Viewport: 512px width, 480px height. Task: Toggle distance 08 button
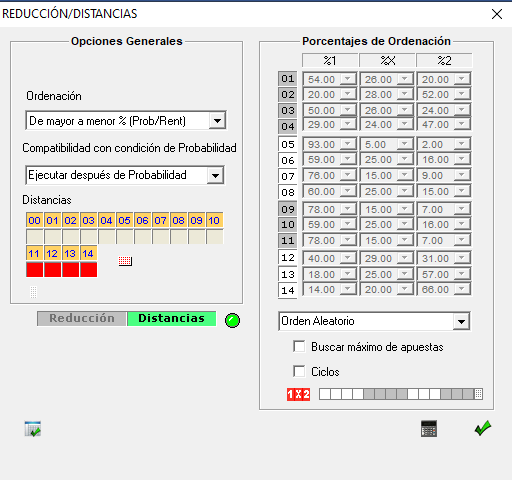(x=178, y=220)
